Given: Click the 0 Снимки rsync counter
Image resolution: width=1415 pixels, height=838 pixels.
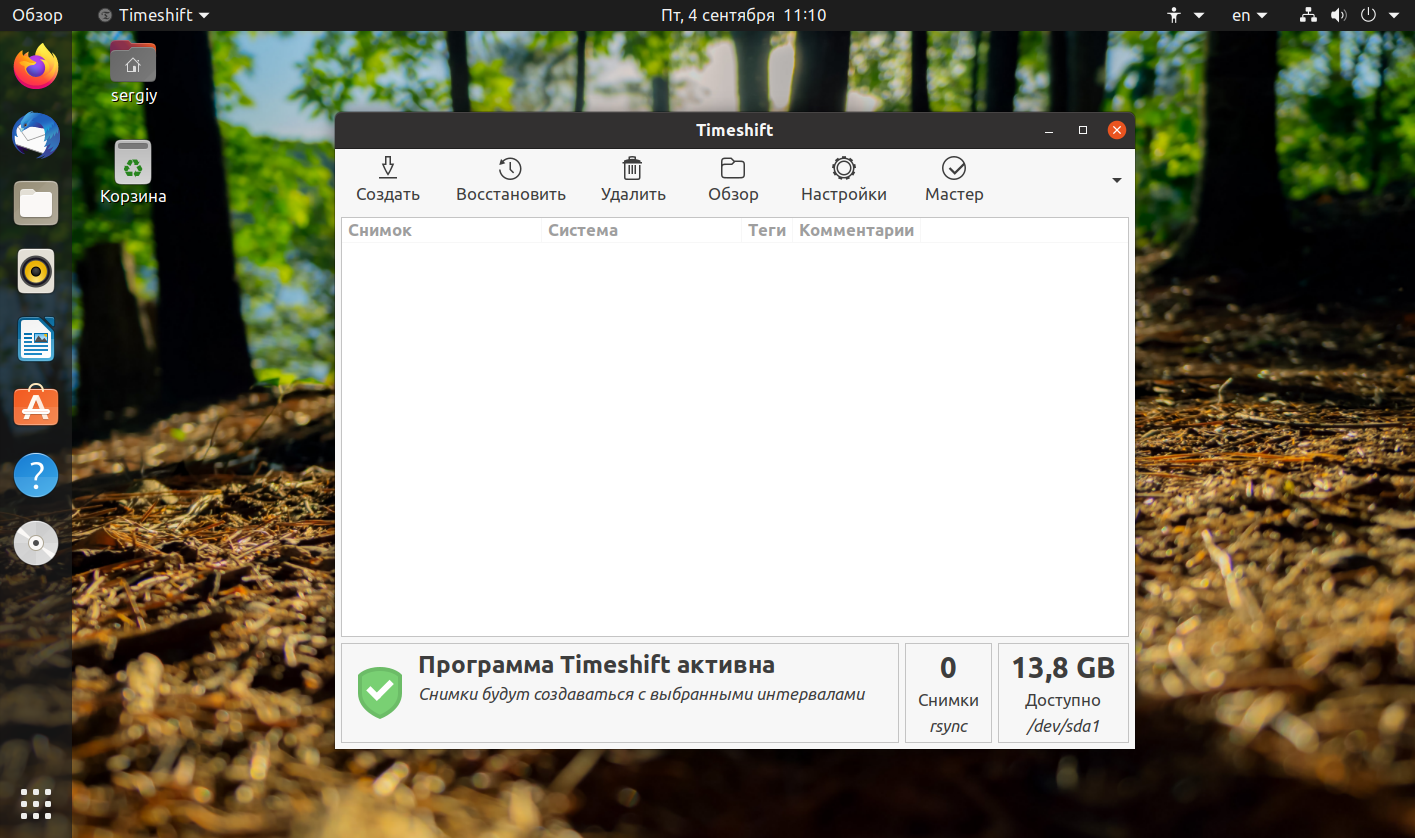Looking at the screenshot, I should pos(948,693).
